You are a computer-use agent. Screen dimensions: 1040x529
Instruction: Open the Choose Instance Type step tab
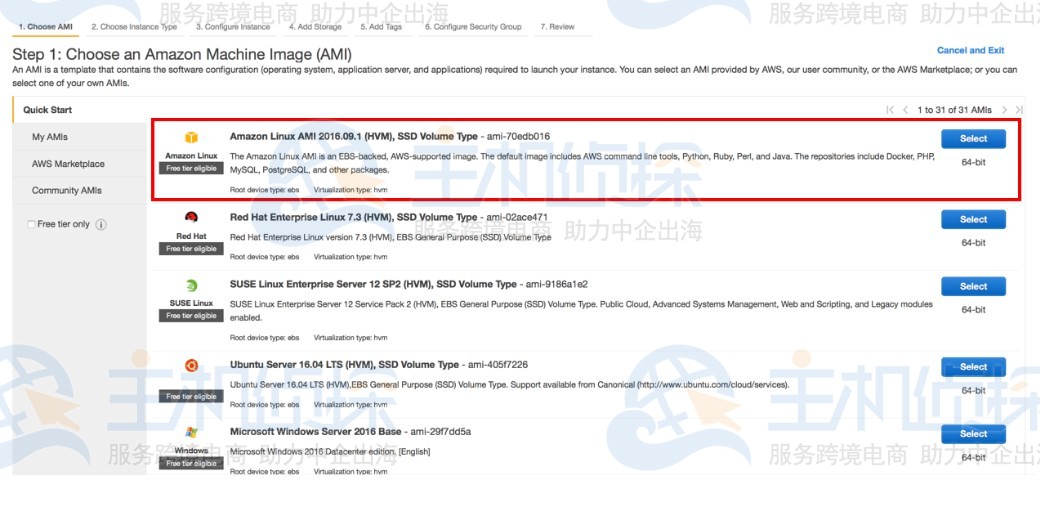[134, 27]
